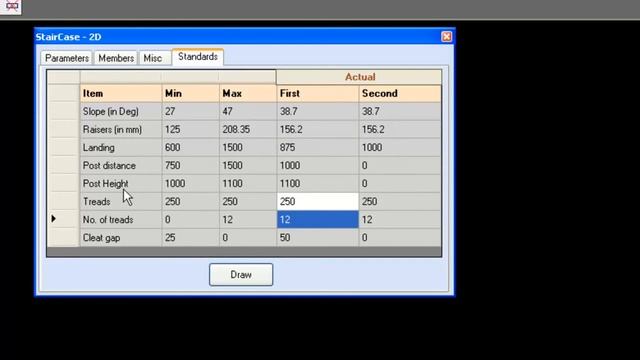Click Treads Min value 250
640x360 pixels.
191,202
